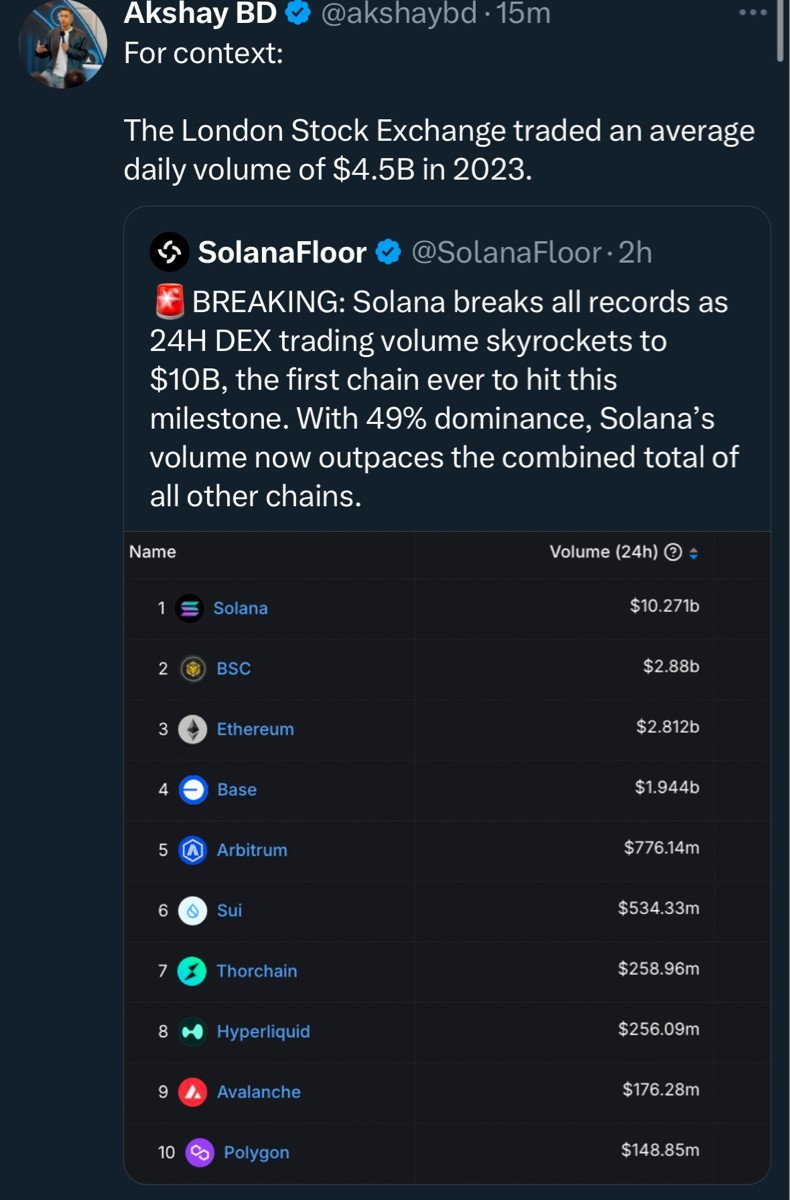Click the Sui droplet logo icon
The height and width of the screenshot is (1200, 790).
point(192,911)
